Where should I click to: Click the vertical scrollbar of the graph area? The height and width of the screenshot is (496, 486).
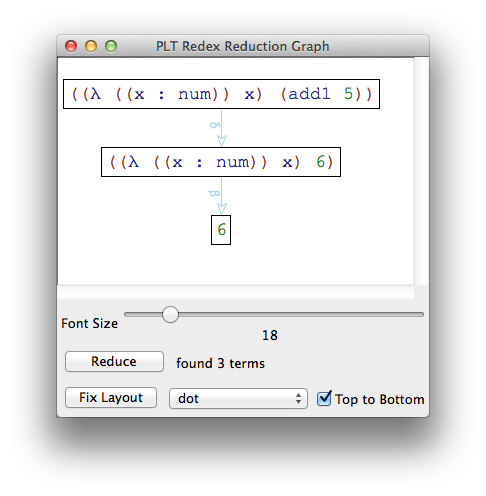click(x=421, y=171)
